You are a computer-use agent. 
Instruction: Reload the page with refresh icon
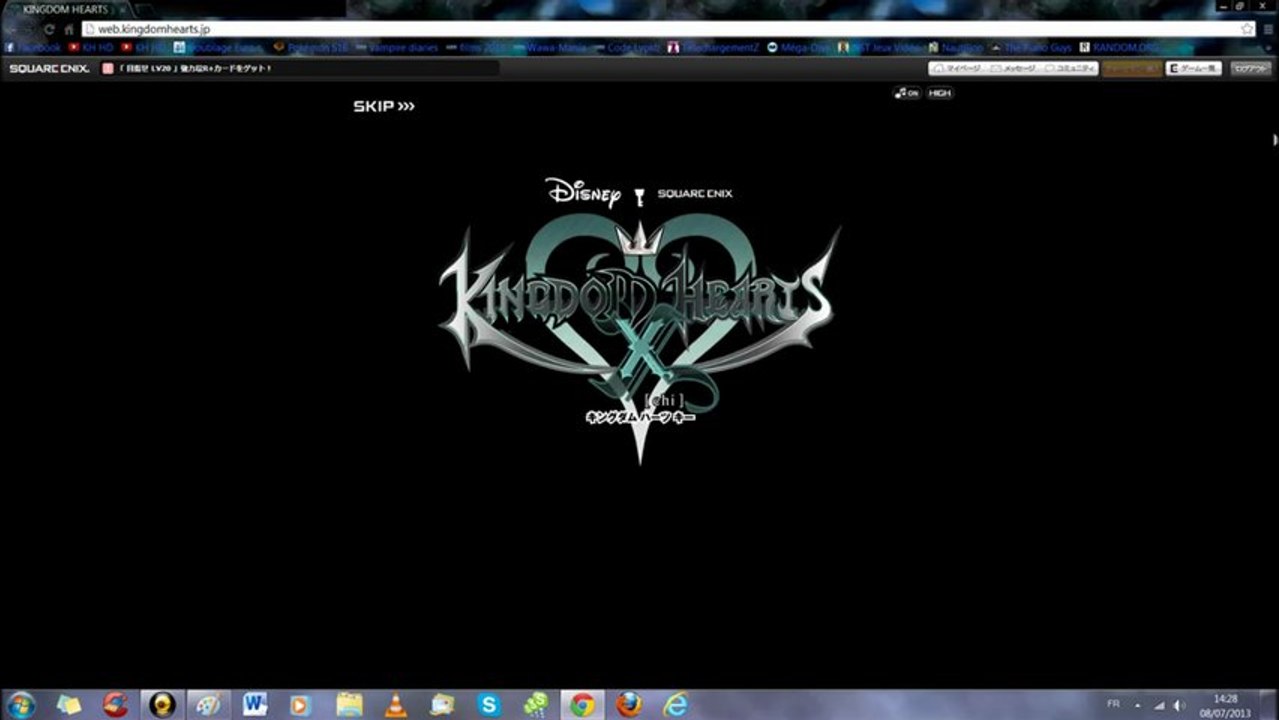coord(49,29)
